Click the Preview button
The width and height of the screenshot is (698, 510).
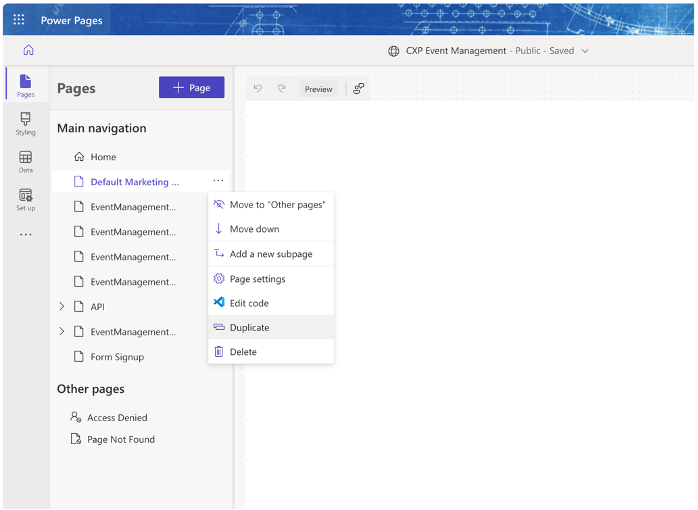point(318,89)
